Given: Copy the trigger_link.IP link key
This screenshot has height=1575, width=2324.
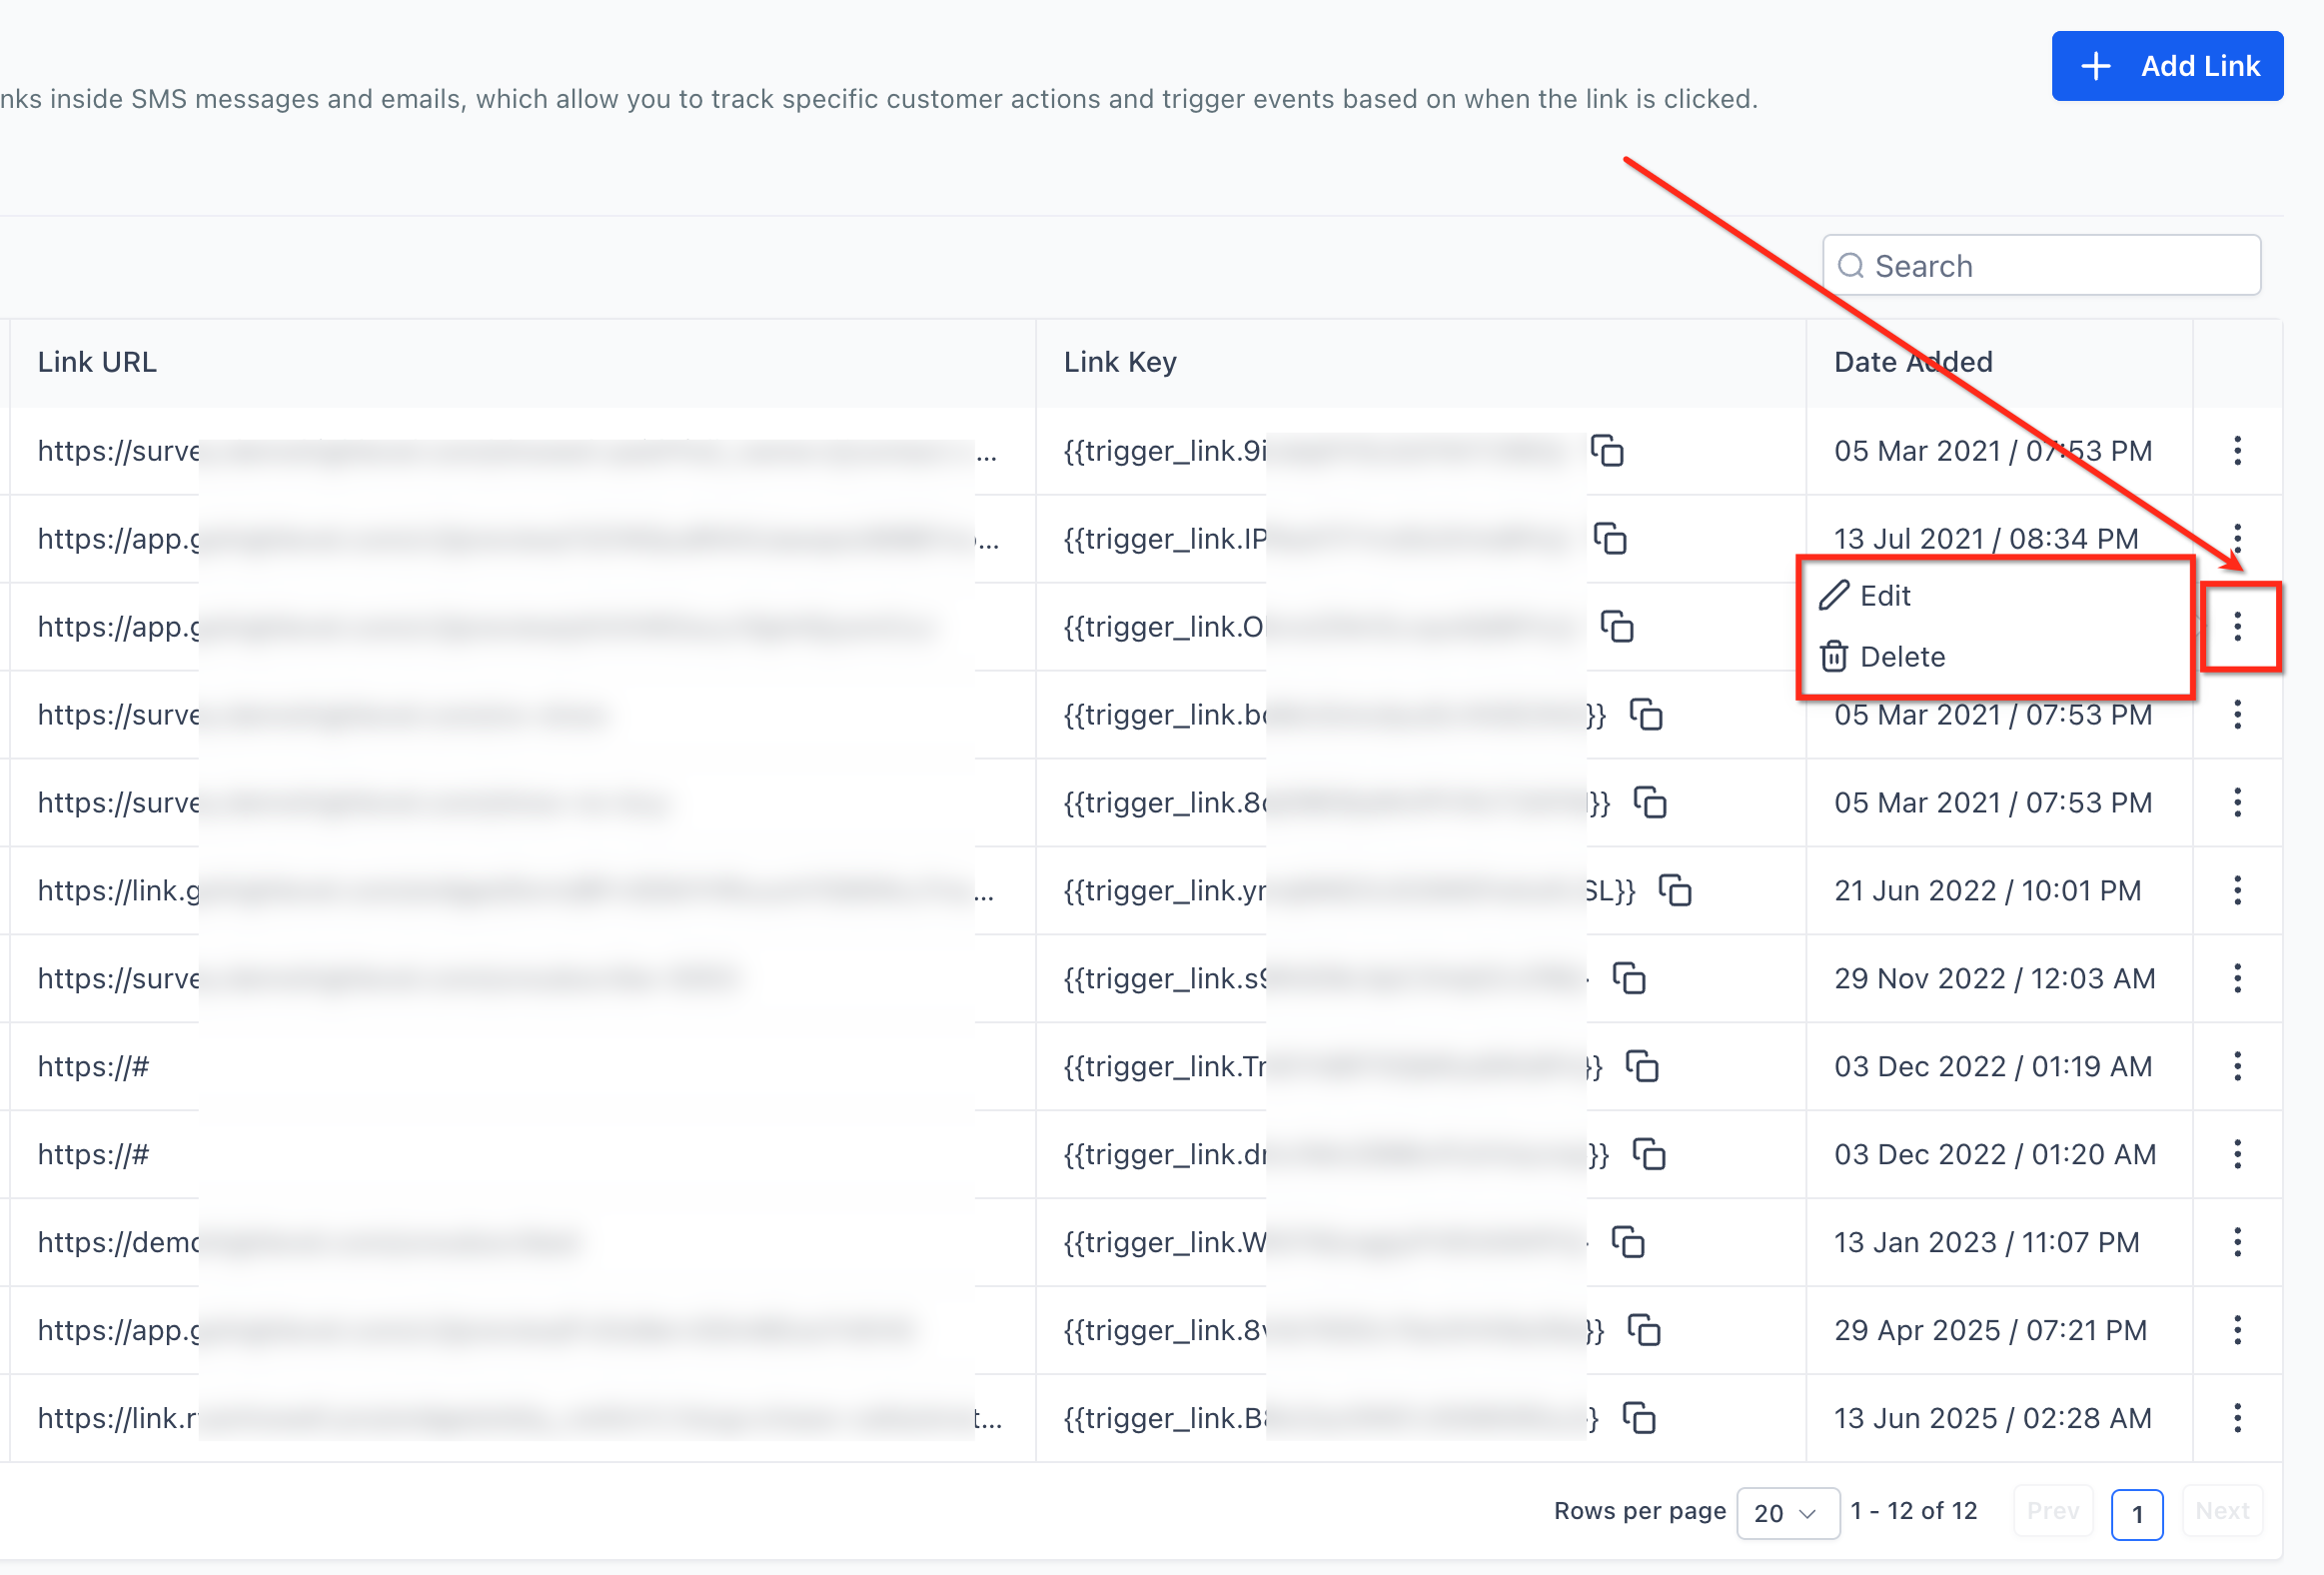Looking at the screenshot, I should 1610,539.
